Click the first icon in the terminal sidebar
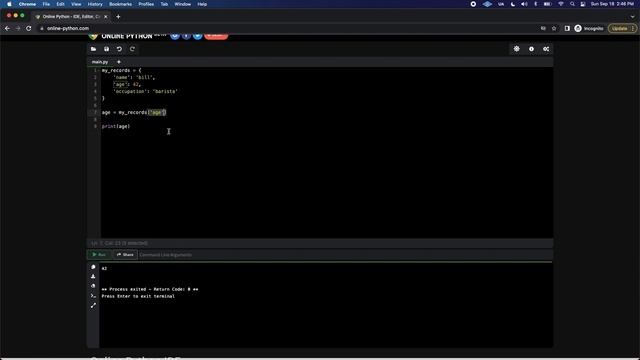Image resolution: width=640 pixels, height=360 pixels. [x=93, y=267]
